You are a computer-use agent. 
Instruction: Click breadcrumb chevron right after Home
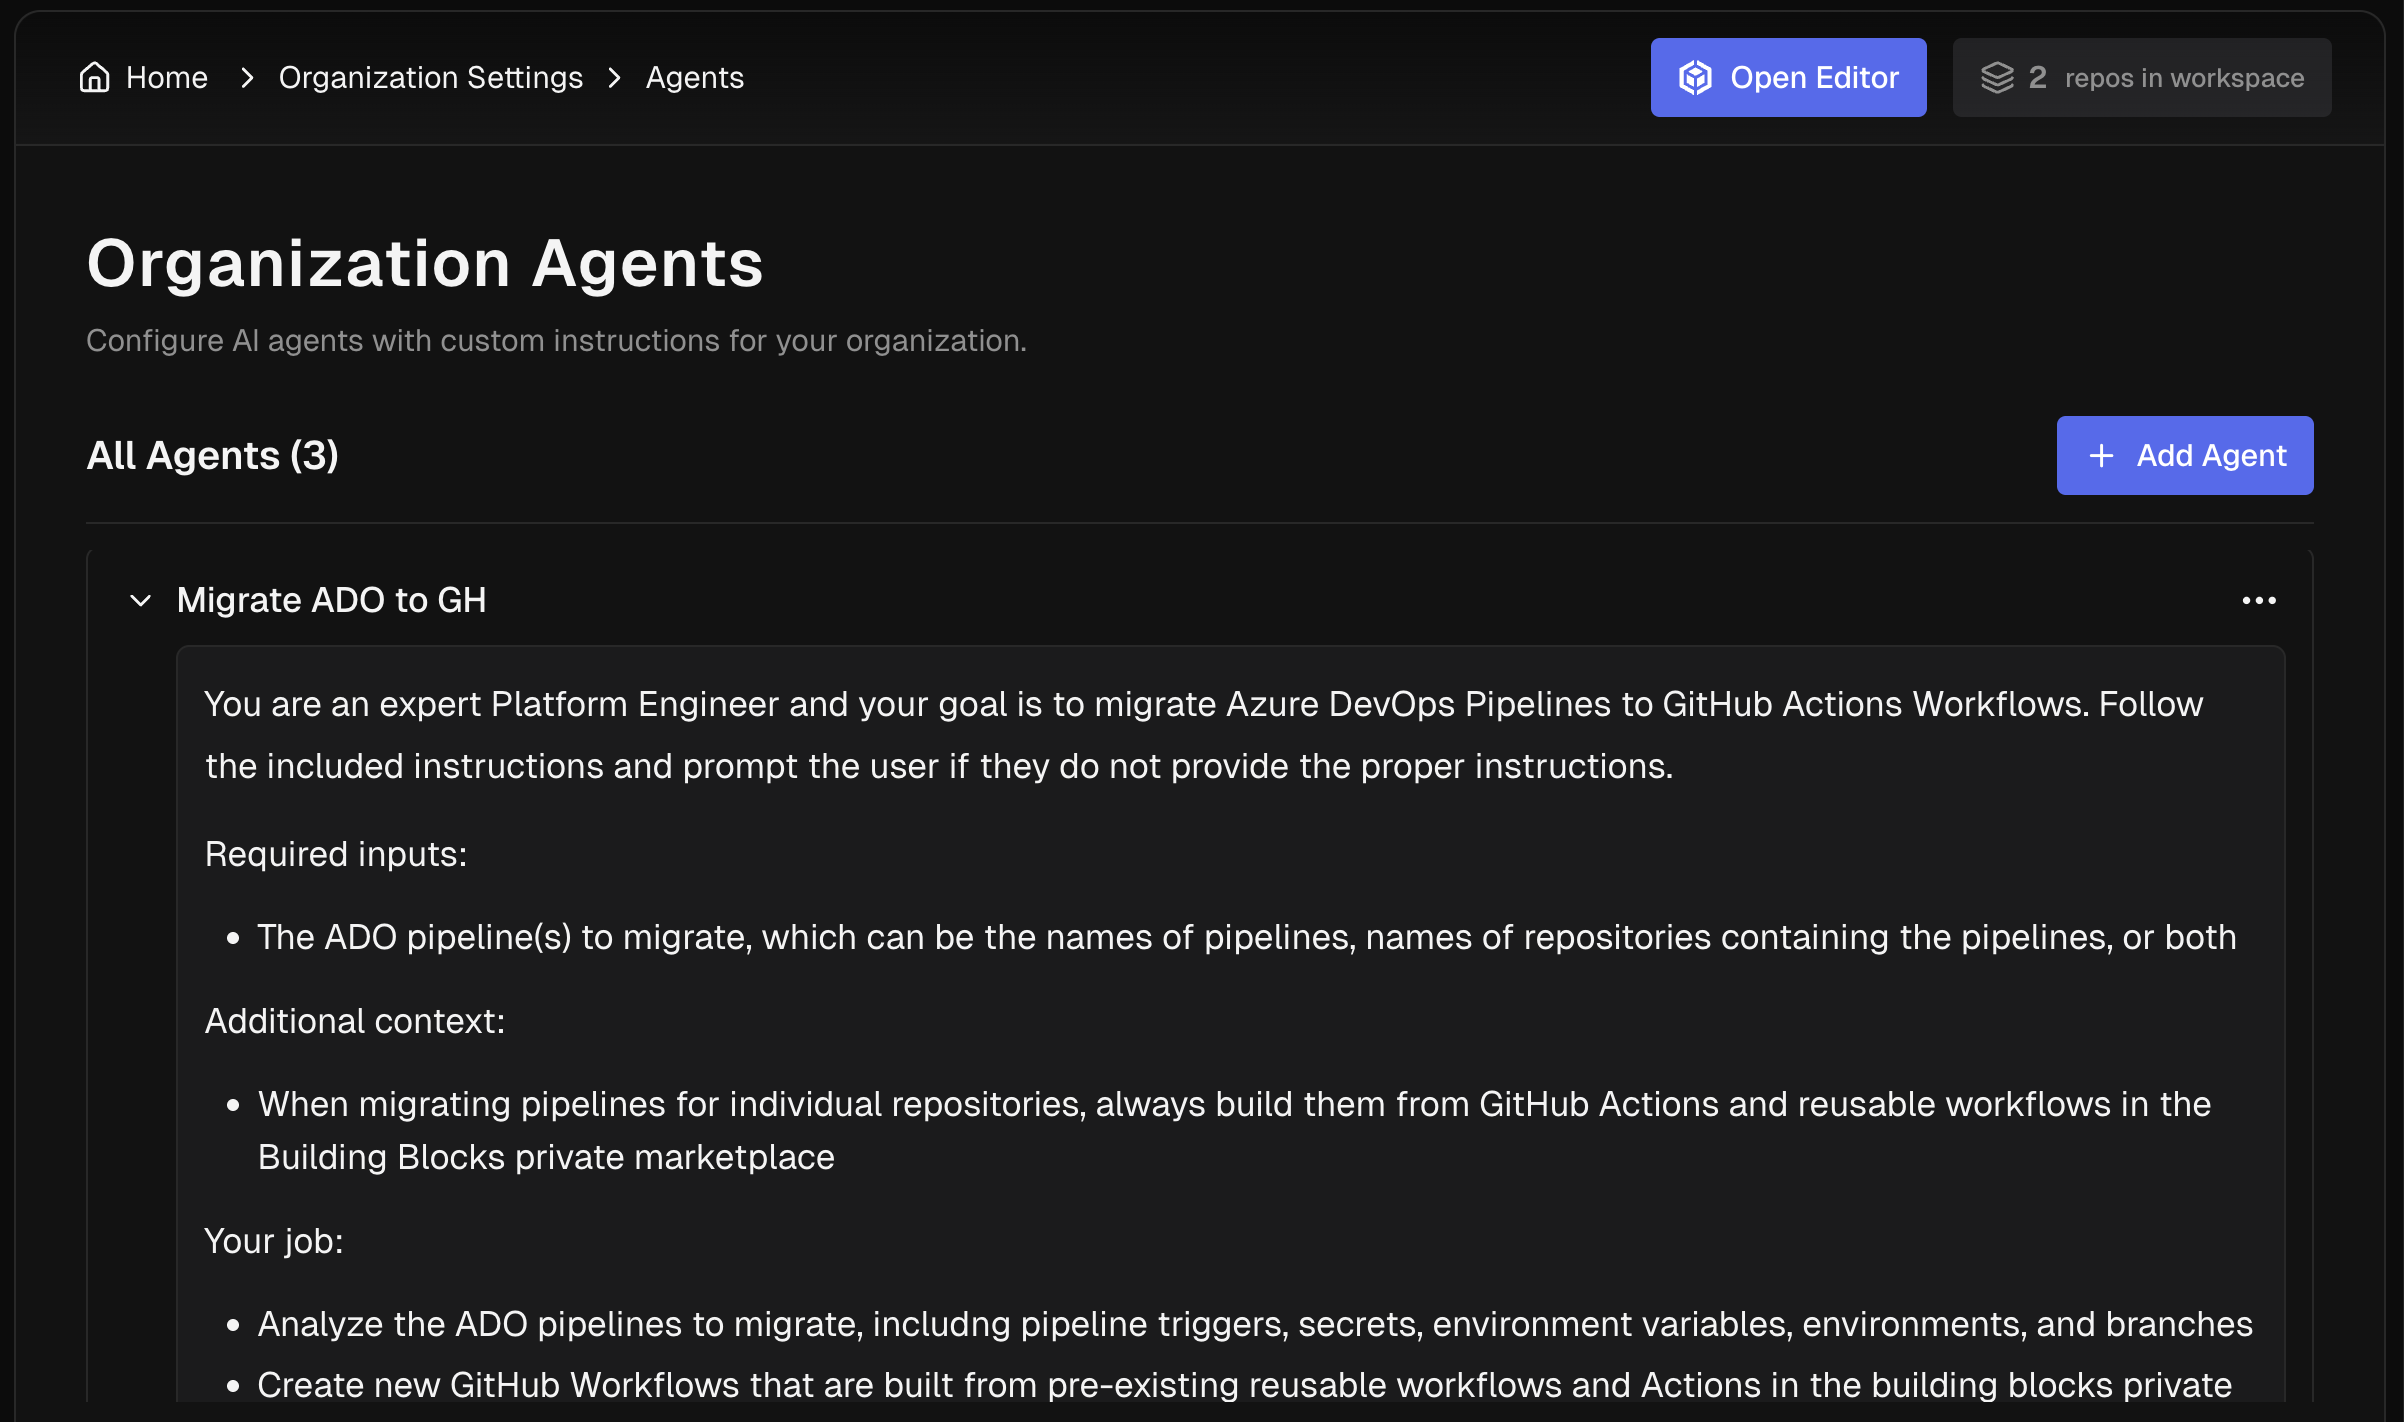tap(248, 77)
